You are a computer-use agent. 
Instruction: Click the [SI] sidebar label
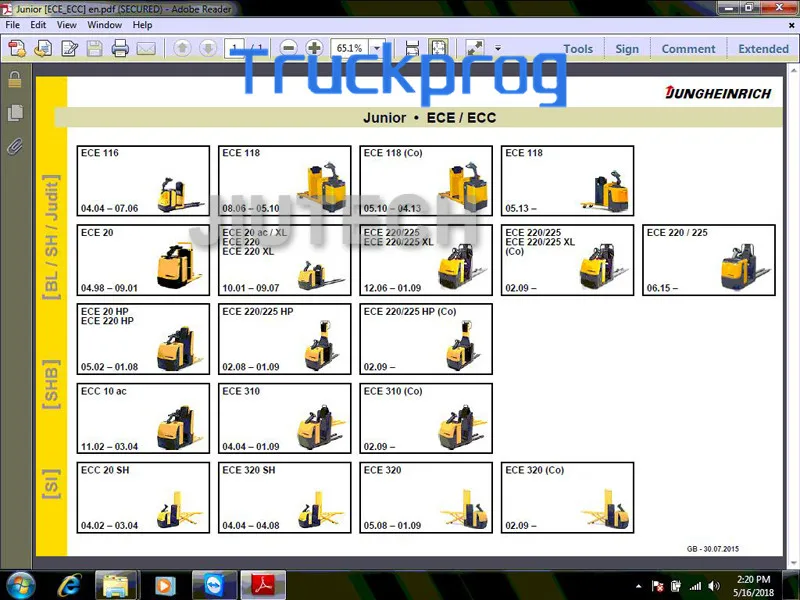[x=51, y=484]
